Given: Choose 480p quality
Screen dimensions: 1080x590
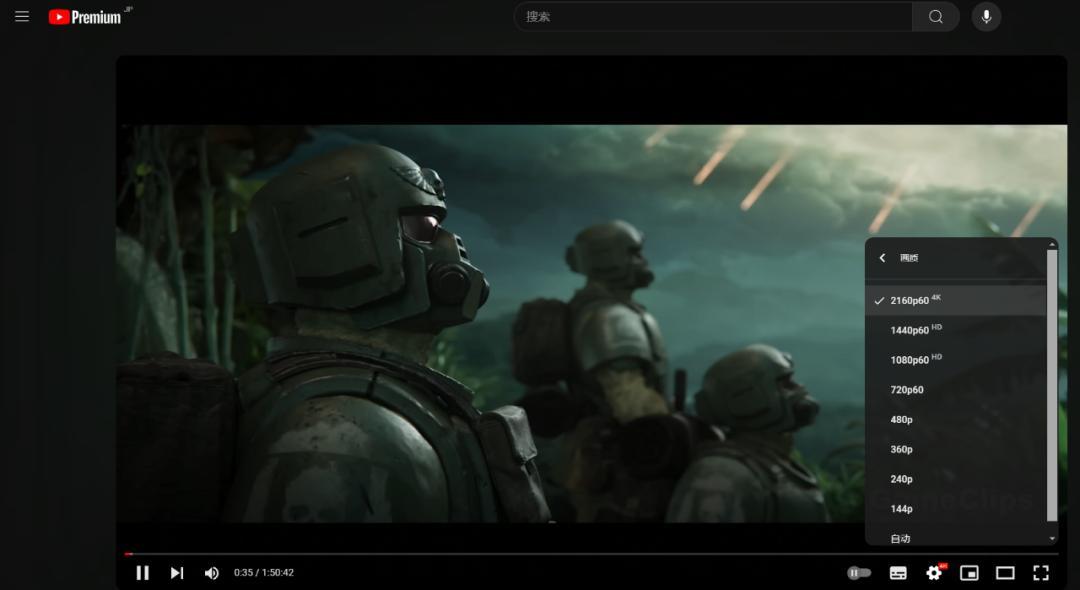Looking at the screenshot, I should [x=956, y=419].
